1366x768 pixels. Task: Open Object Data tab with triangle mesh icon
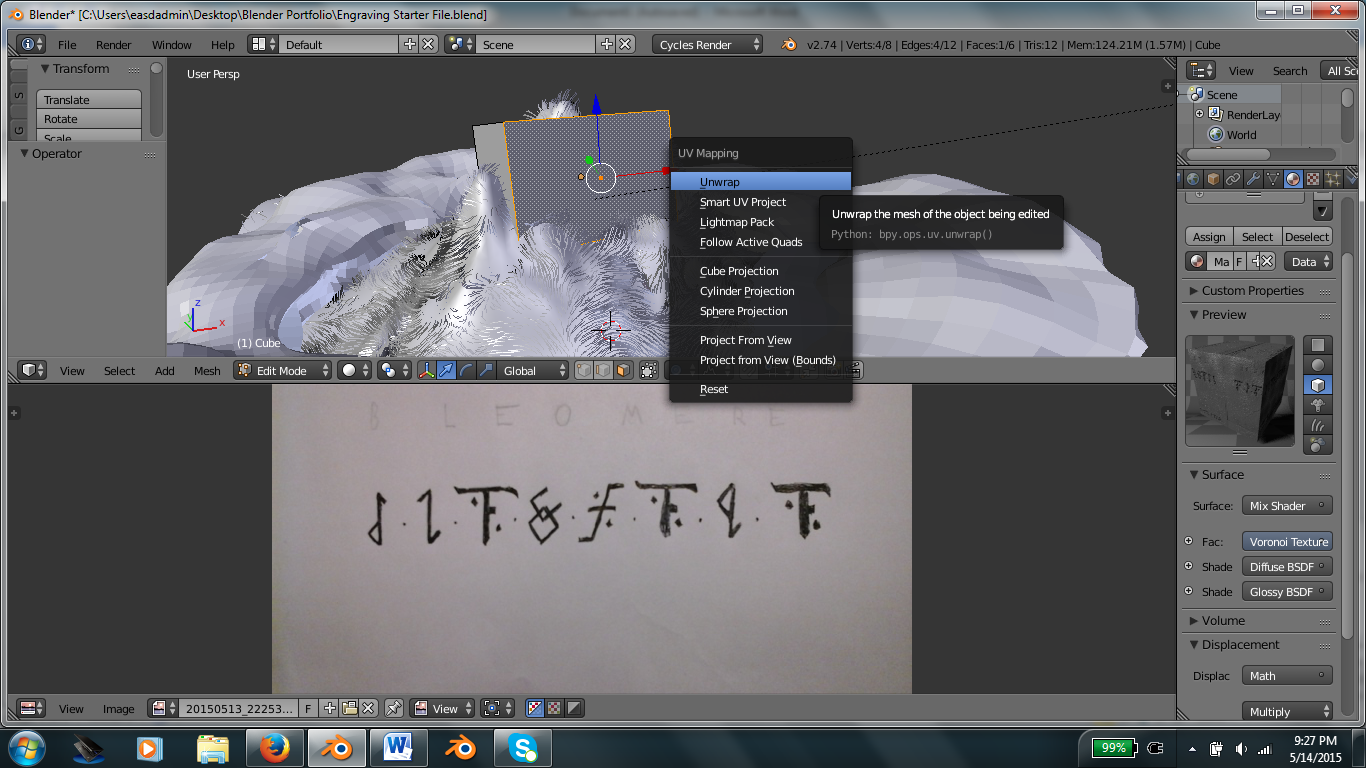pos(1273,179)
